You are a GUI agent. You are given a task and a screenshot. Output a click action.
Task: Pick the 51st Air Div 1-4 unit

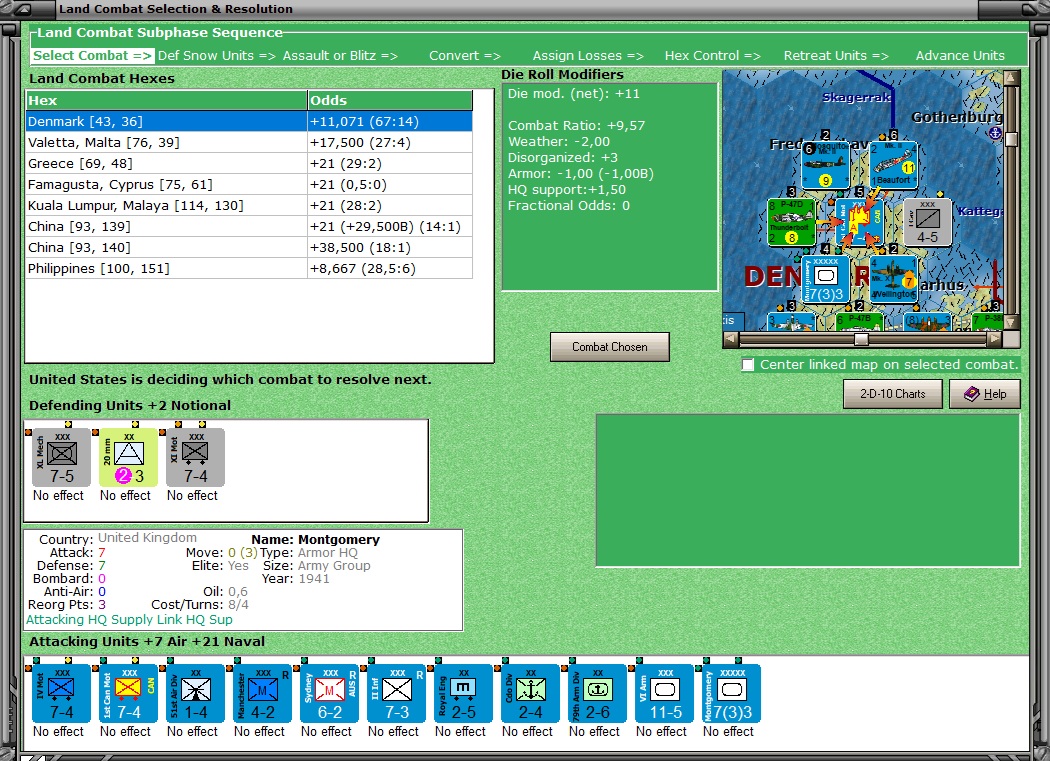[x=196, y=693]
